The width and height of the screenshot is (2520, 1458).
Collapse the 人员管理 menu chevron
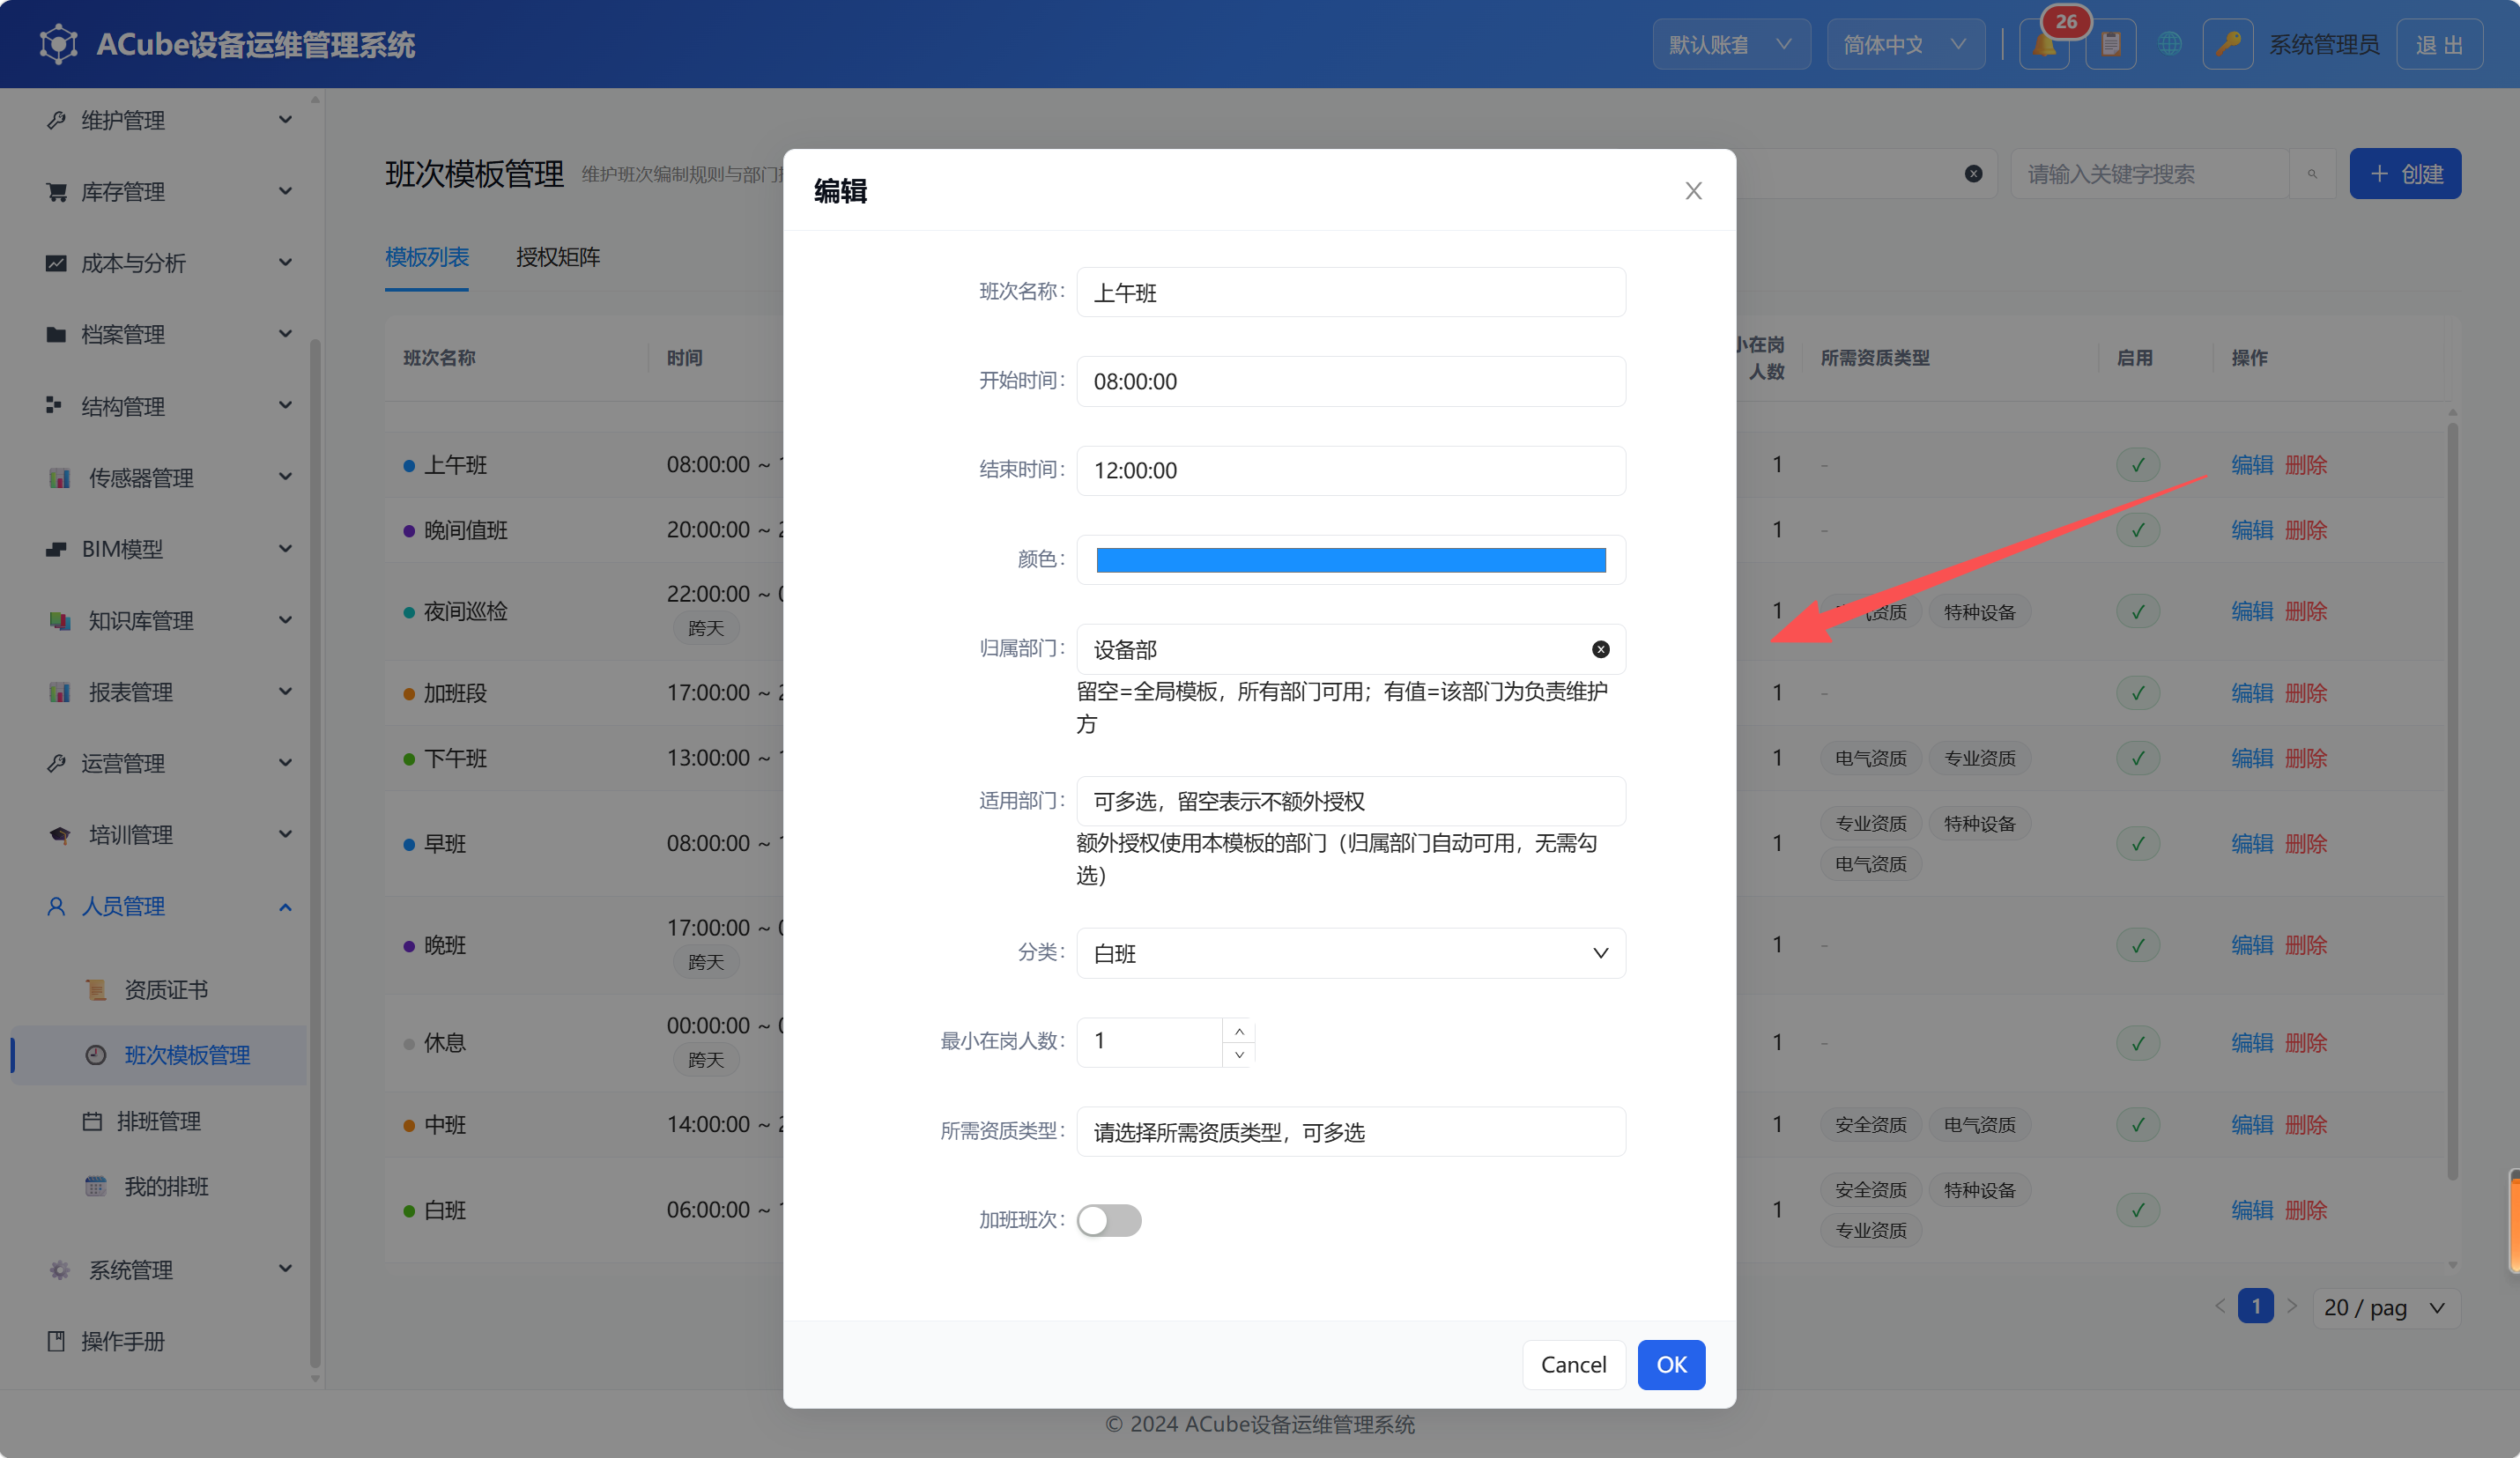pyautogui.click(x=285, y=907)
